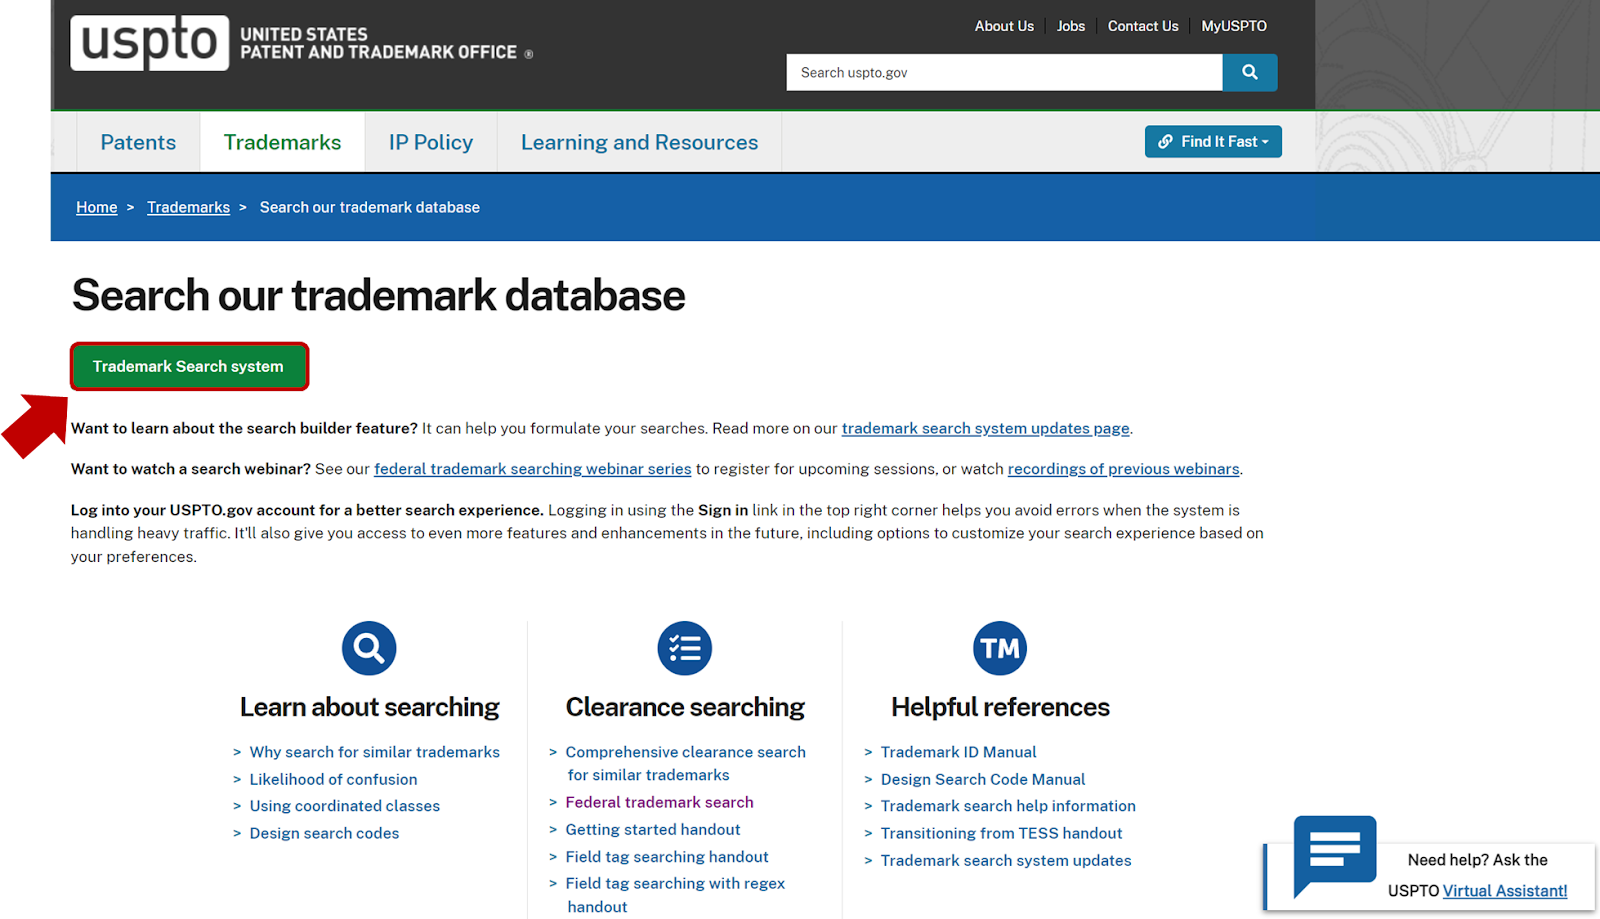The image size is (1600, 919).
Task: Open the Federal trademark search link
Action: click(659, 802)
